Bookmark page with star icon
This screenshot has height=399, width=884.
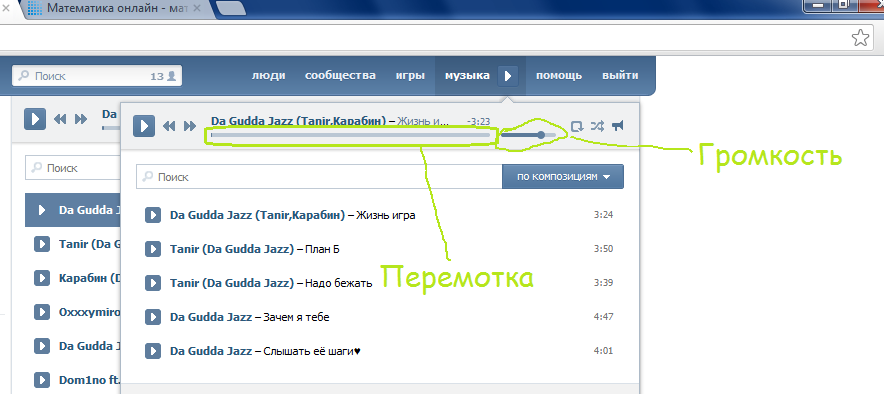(860, 38)
